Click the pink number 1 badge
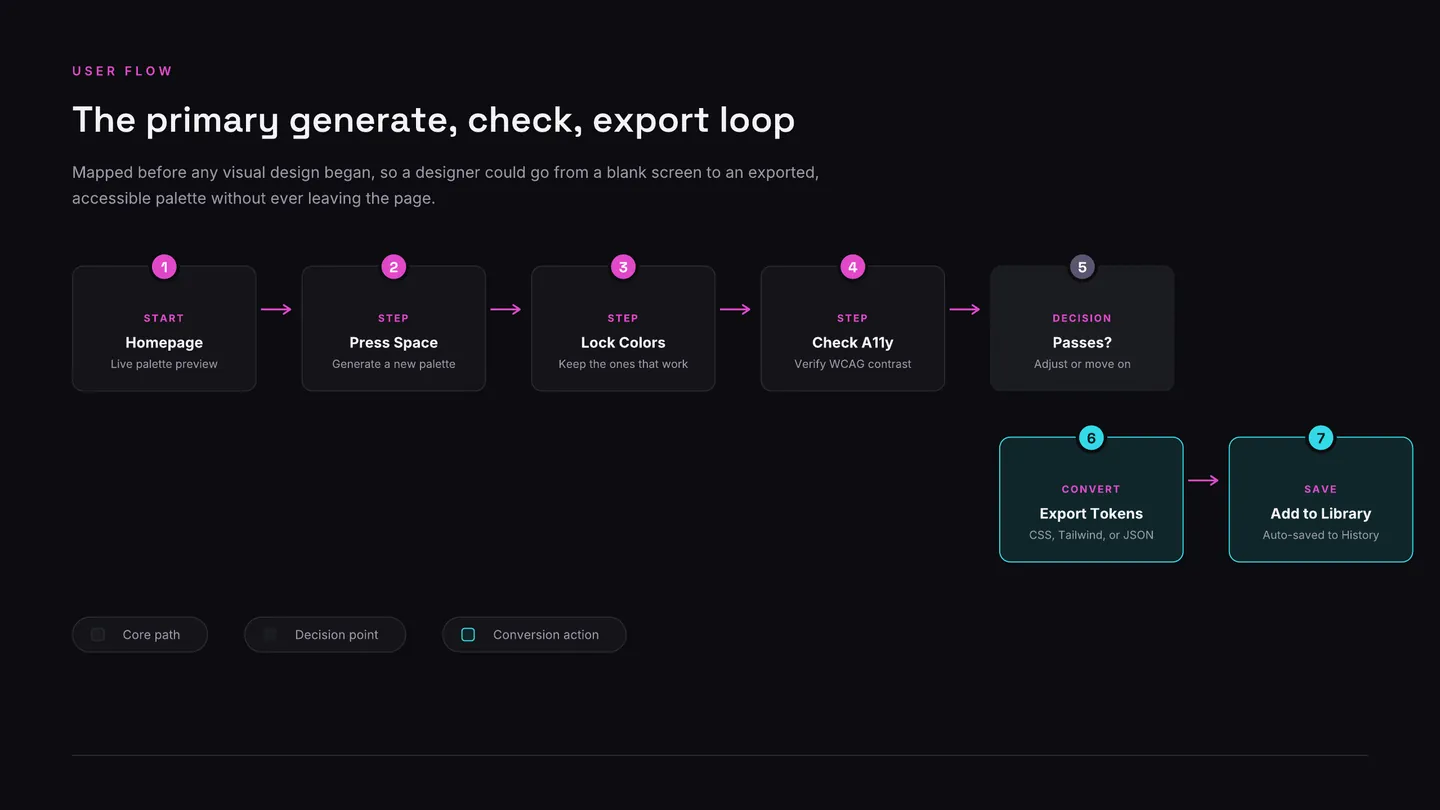This screenshot has width=1440, height=810. coord(164,267)
